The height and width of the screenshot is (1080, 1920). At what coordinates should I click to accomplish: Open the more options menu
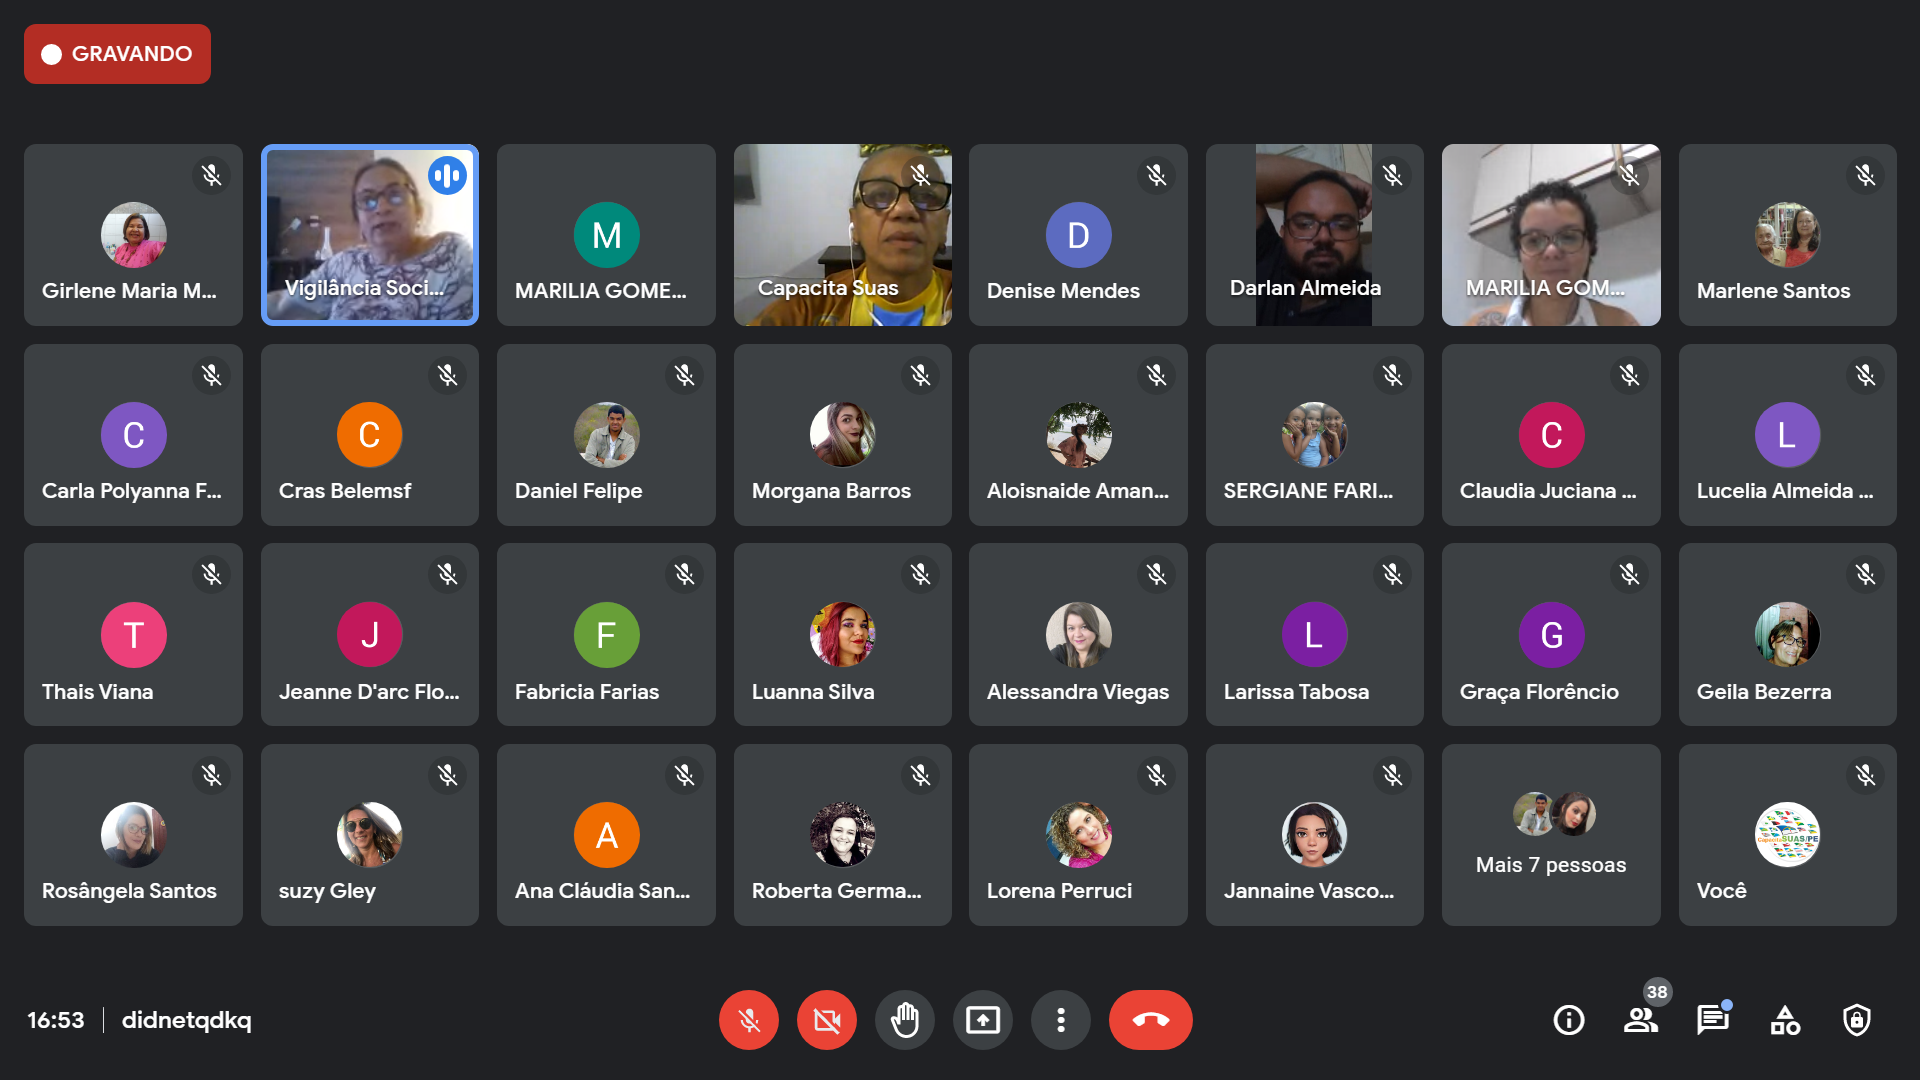tap(1060, 1020)
